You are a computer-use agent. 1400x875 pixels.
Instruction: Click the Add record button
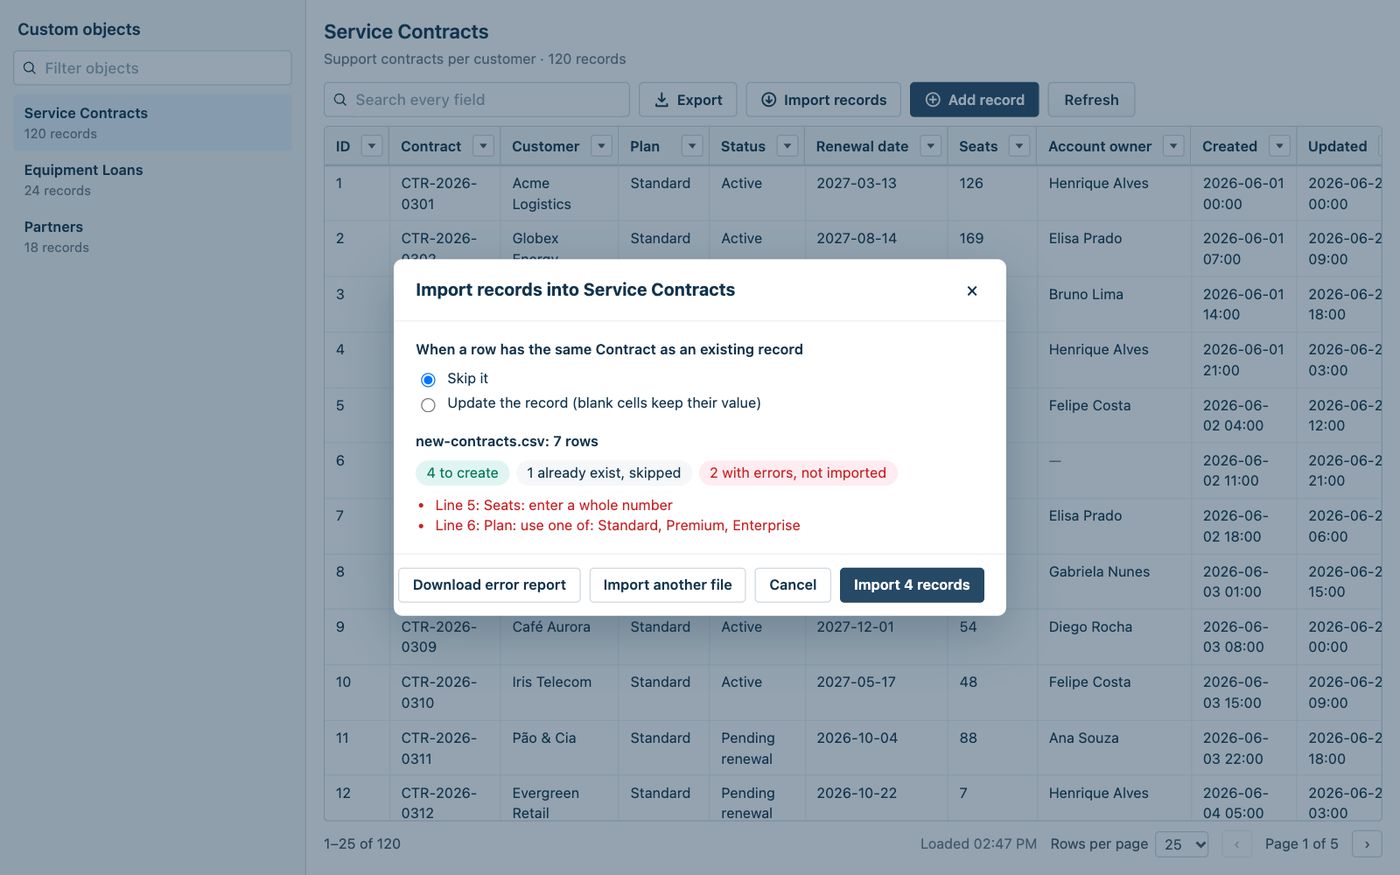point(974,100)
